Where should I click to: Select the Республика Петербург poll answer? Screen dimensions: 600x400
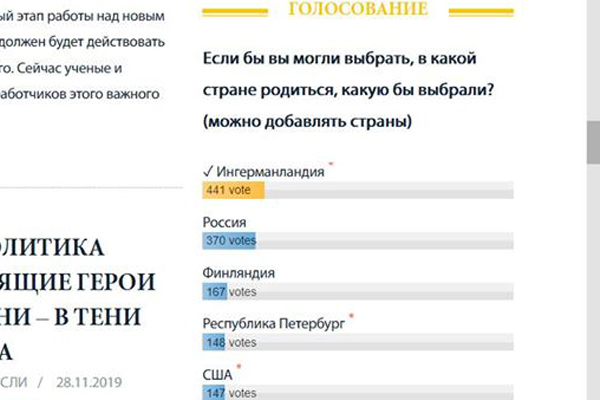274,324
